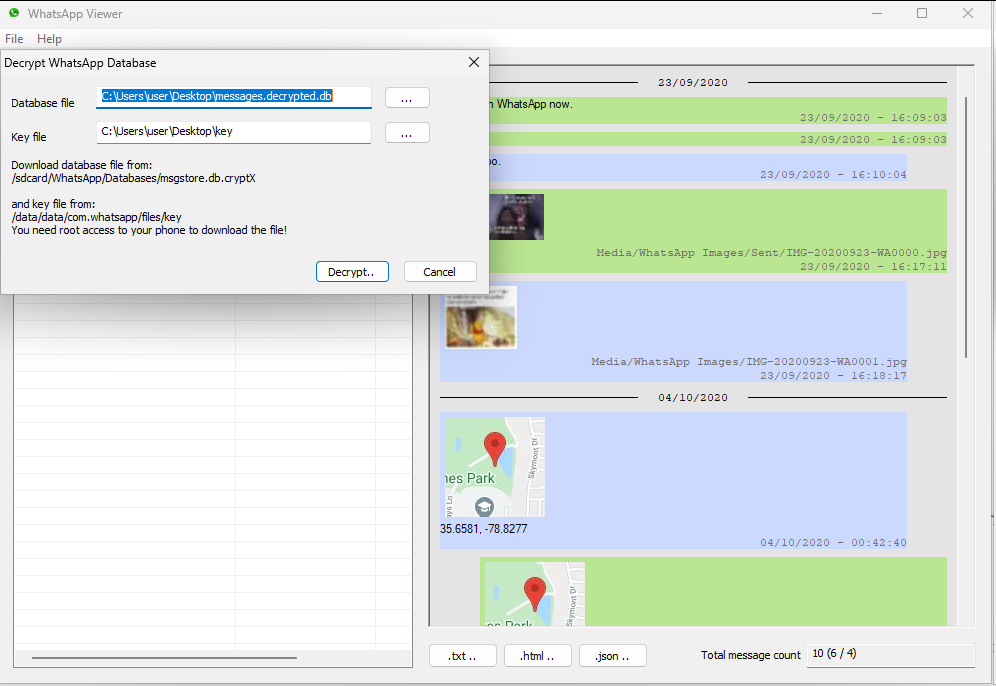Click the Decrypt.. button
996x686 pixels.
[352, 272]
